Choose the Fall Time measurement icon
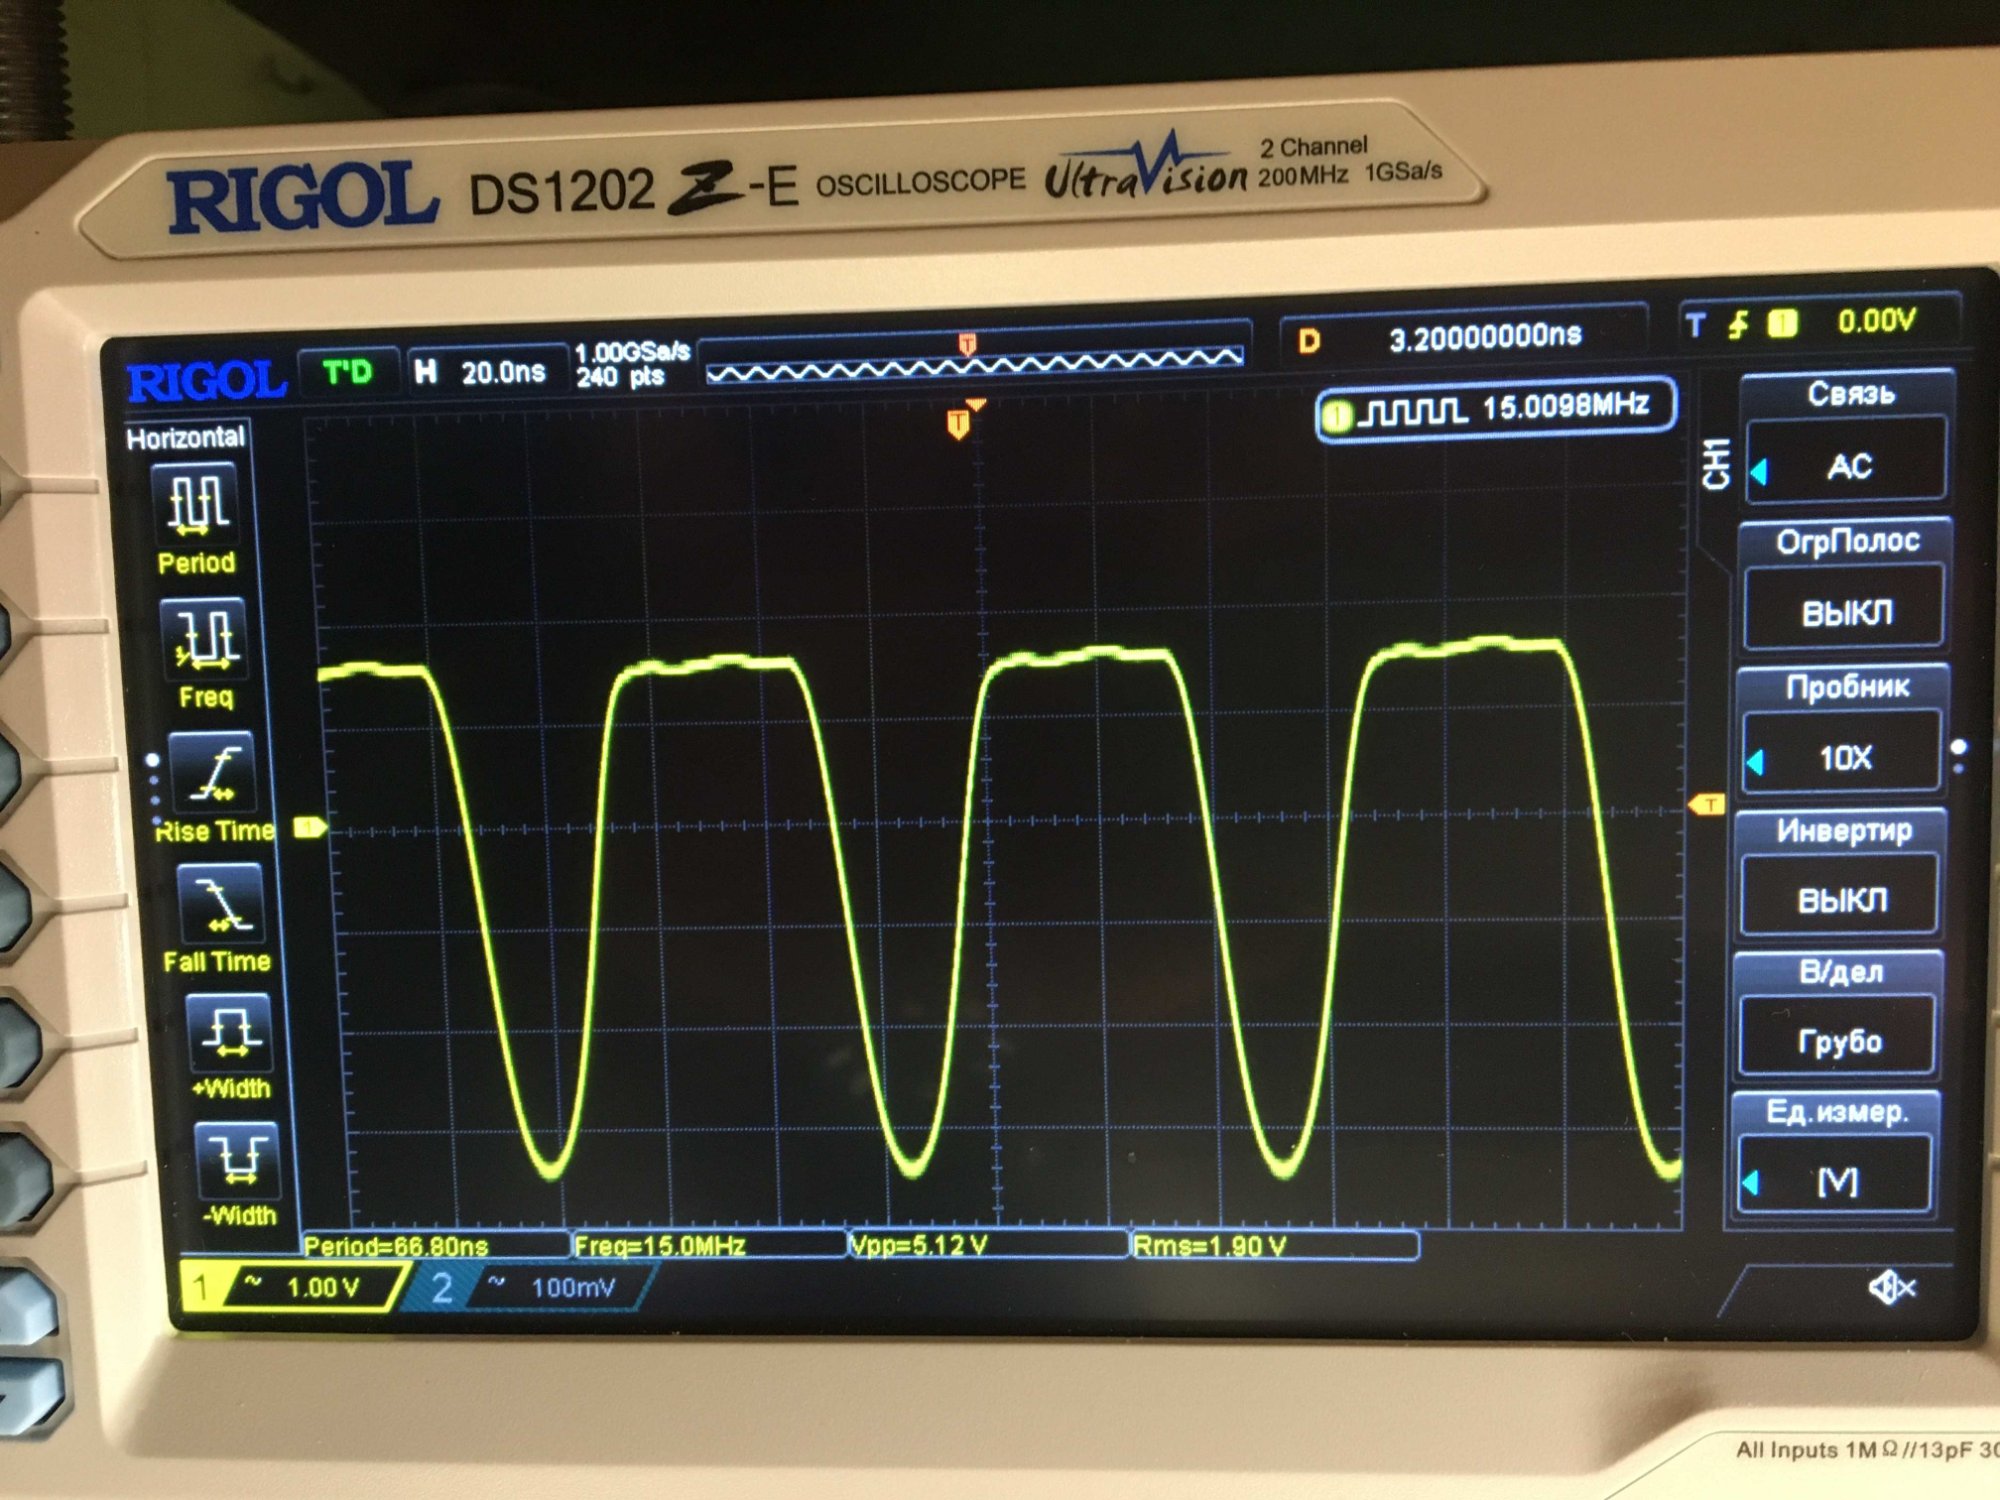2000x1500 pixels. tap(223, 904)
